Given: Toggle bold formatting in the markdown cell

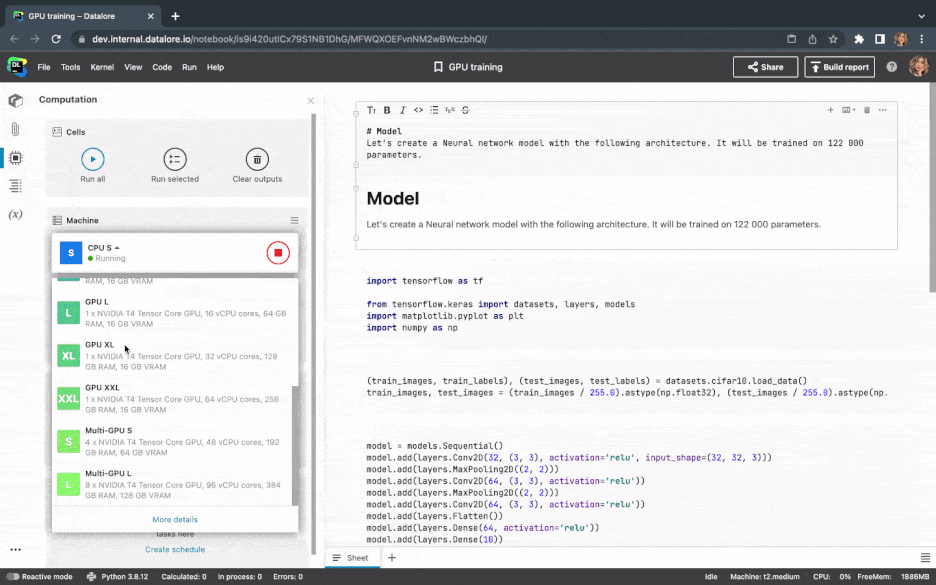Looking at the screenshot, I should coord(387,110).
